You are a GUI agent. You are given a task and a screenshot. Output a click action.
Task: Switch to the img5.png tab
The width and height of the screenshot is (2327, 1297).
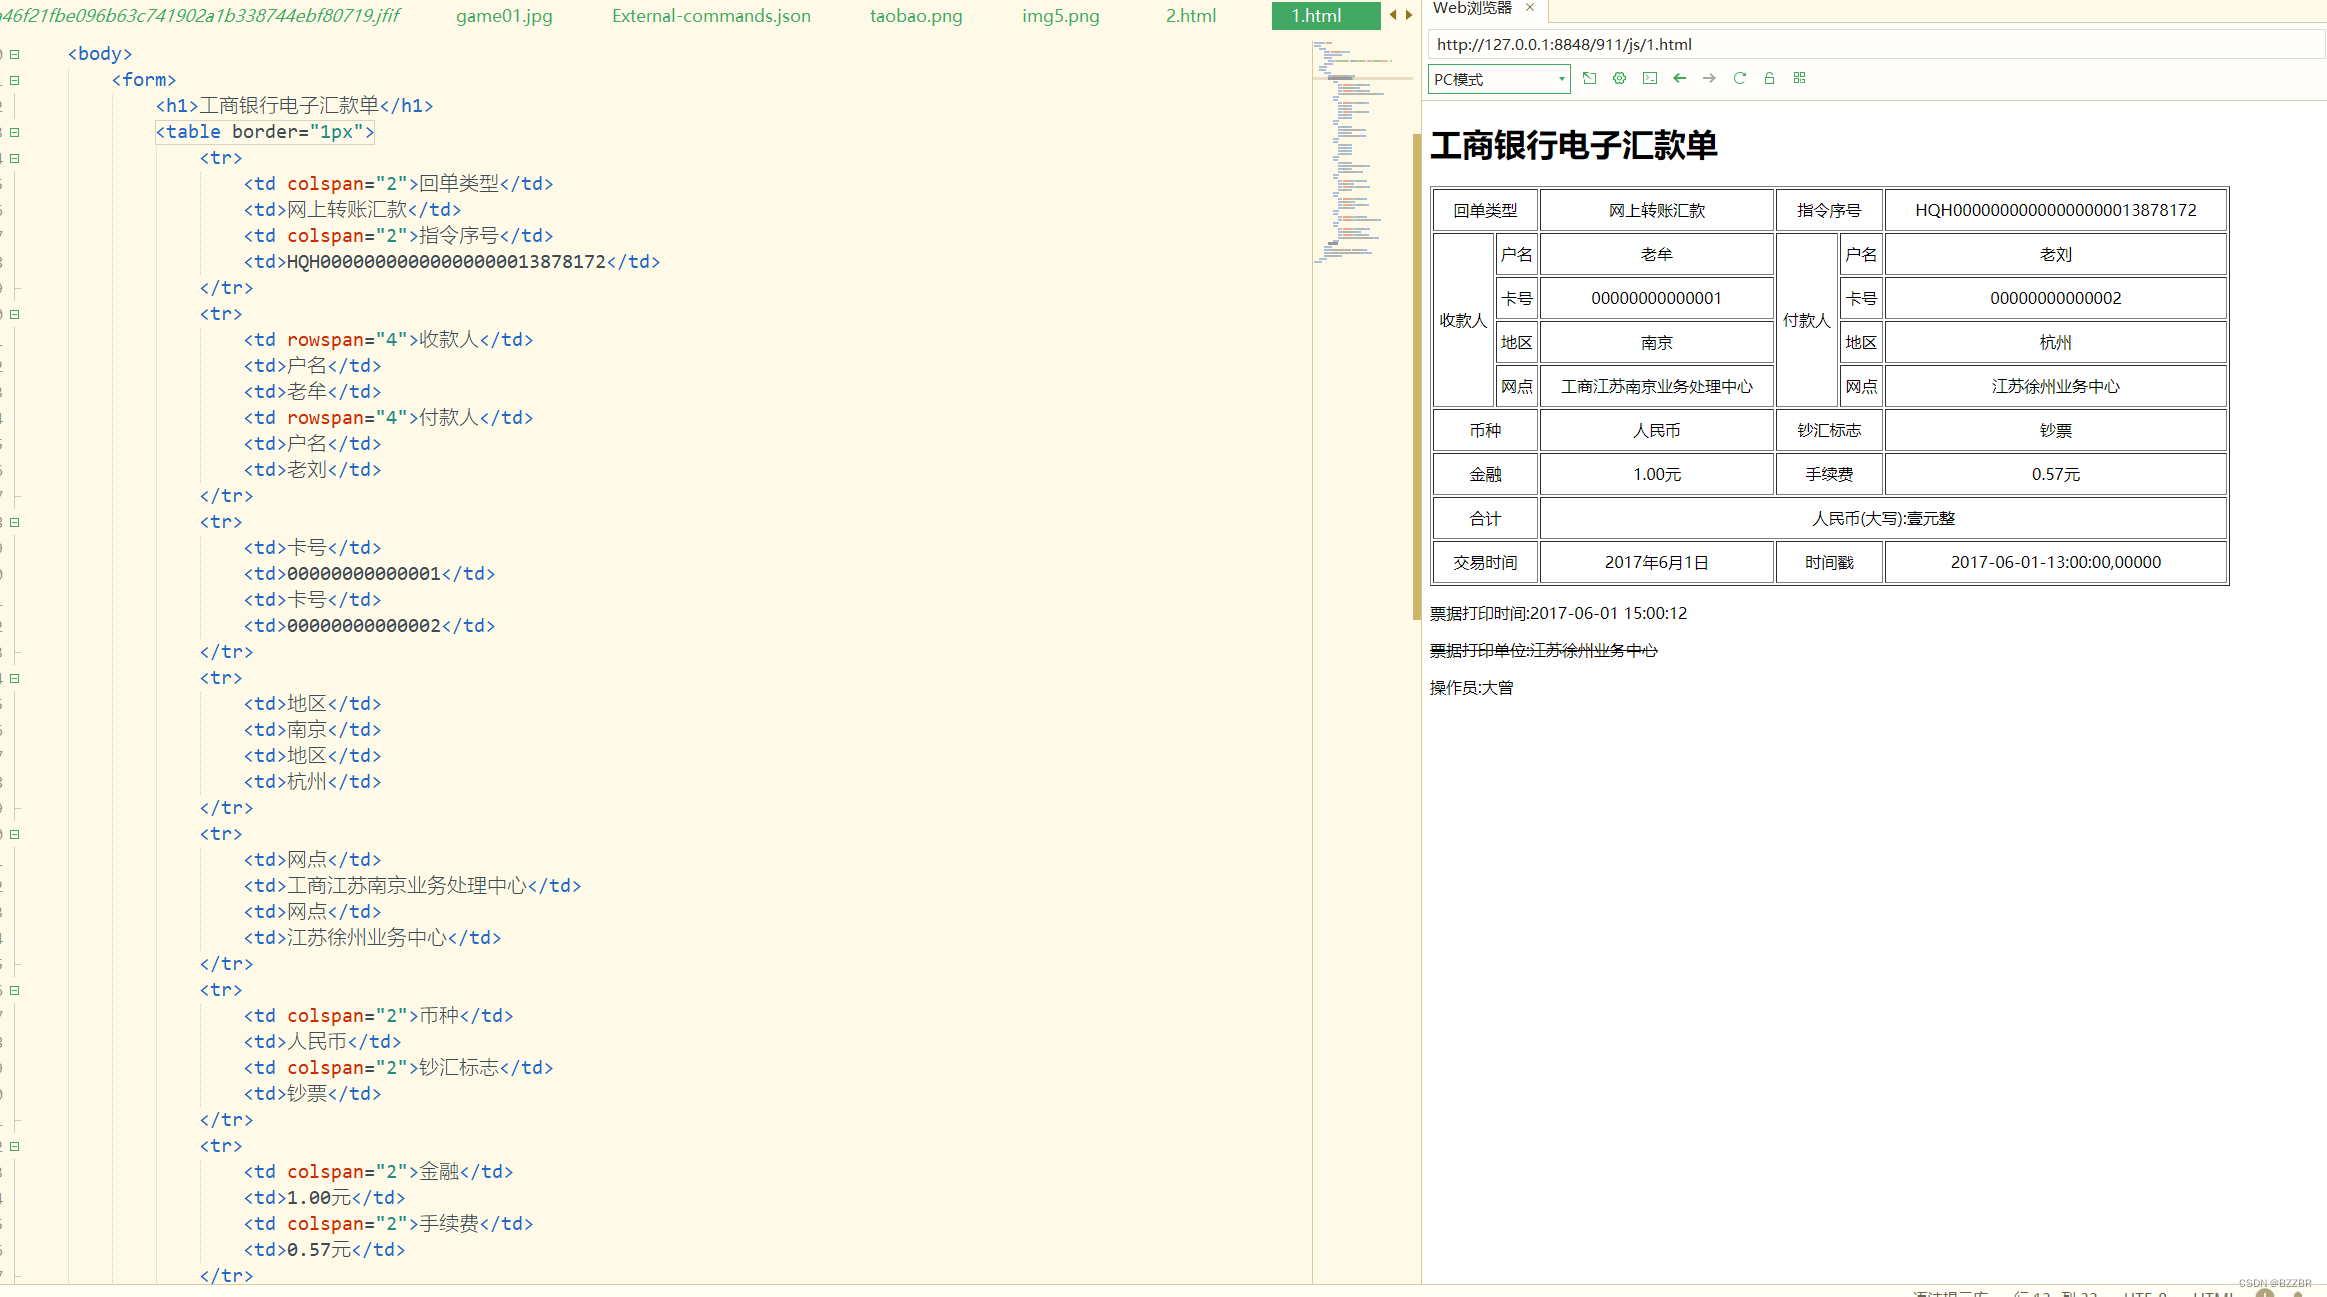1060,16
